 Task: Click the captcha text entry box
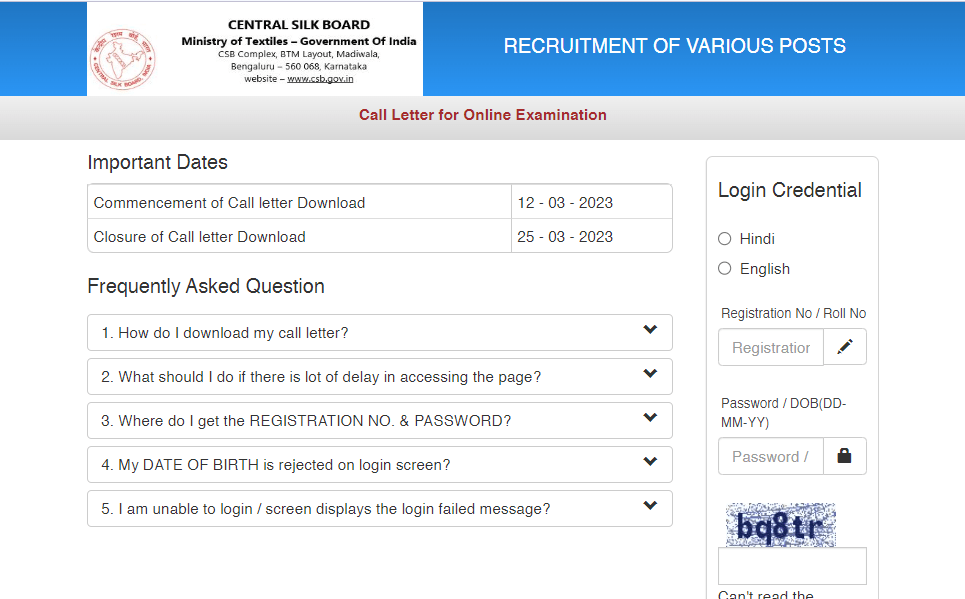coord(792,566)
